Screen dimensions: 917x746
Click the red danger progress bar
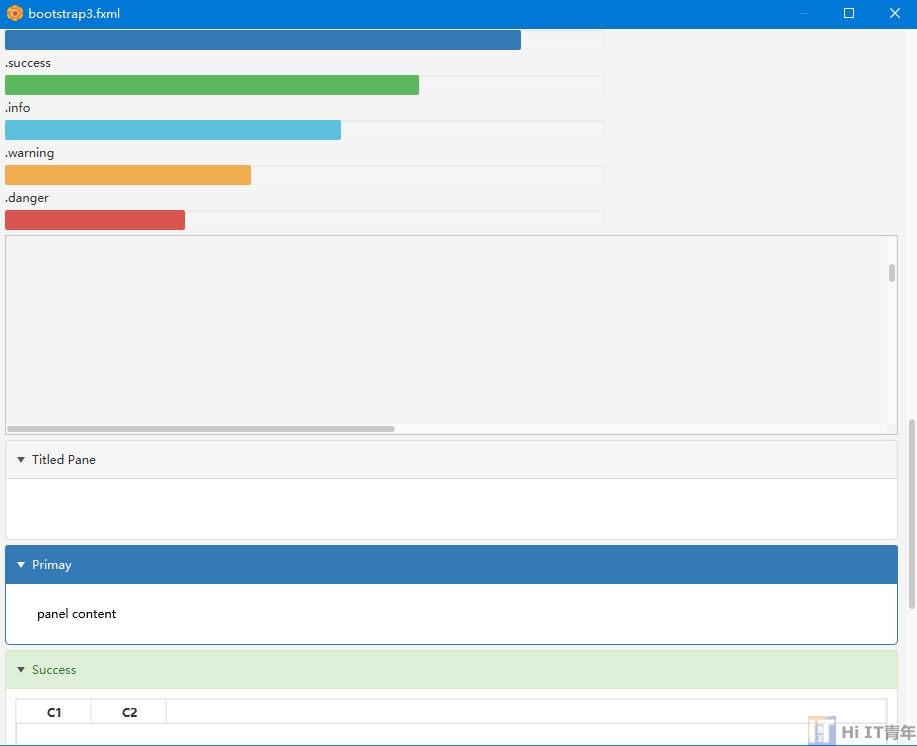click(x=94, y=220)
